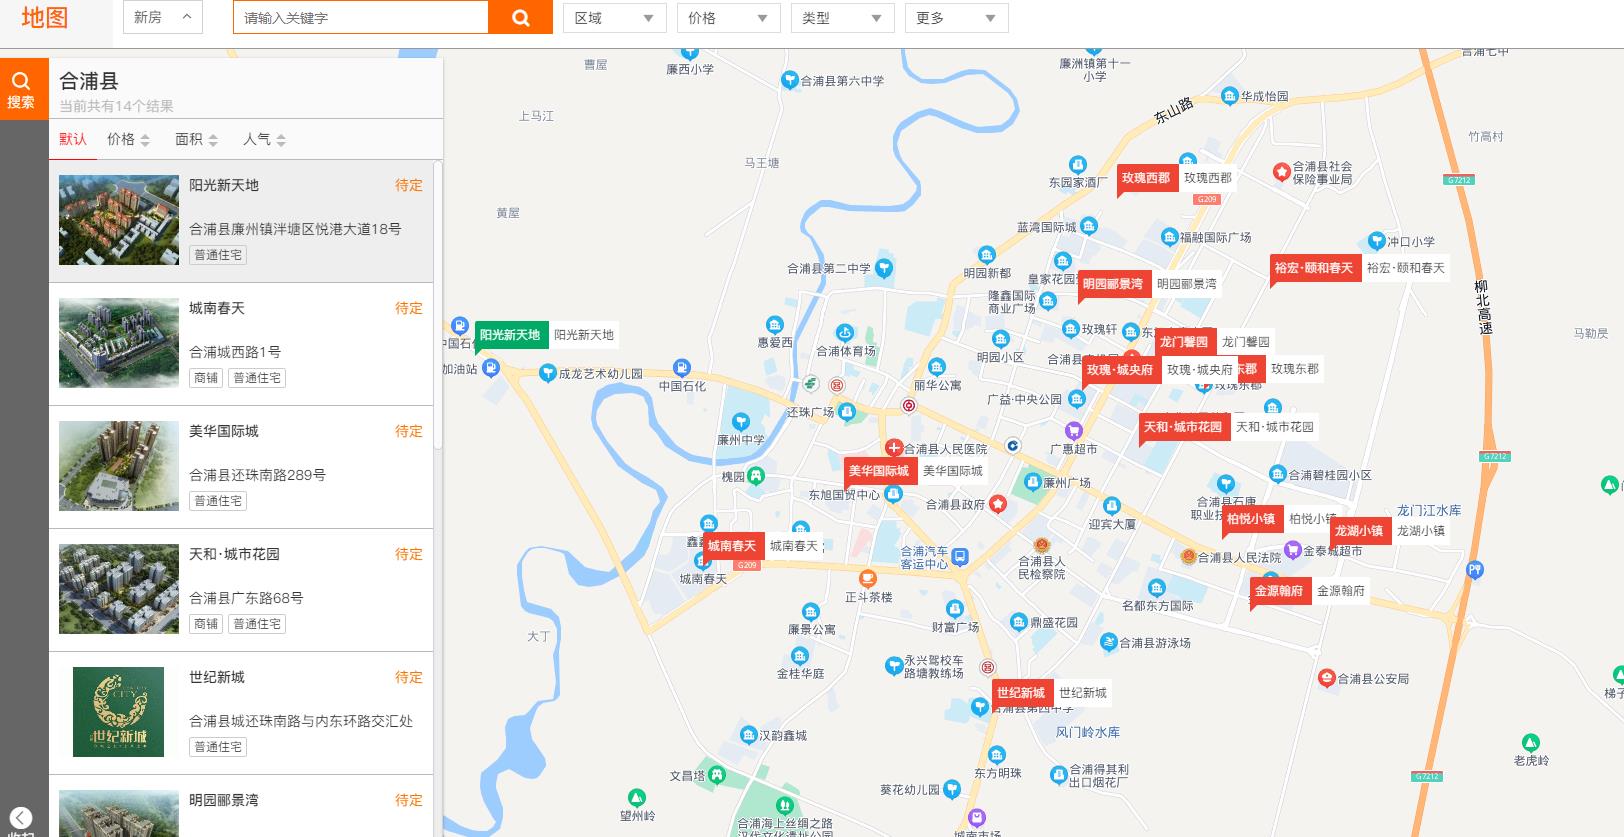Click red 天和·城市花园 map marker
This screenshot has height=837, width=1624.
[x=1183, y=428]
